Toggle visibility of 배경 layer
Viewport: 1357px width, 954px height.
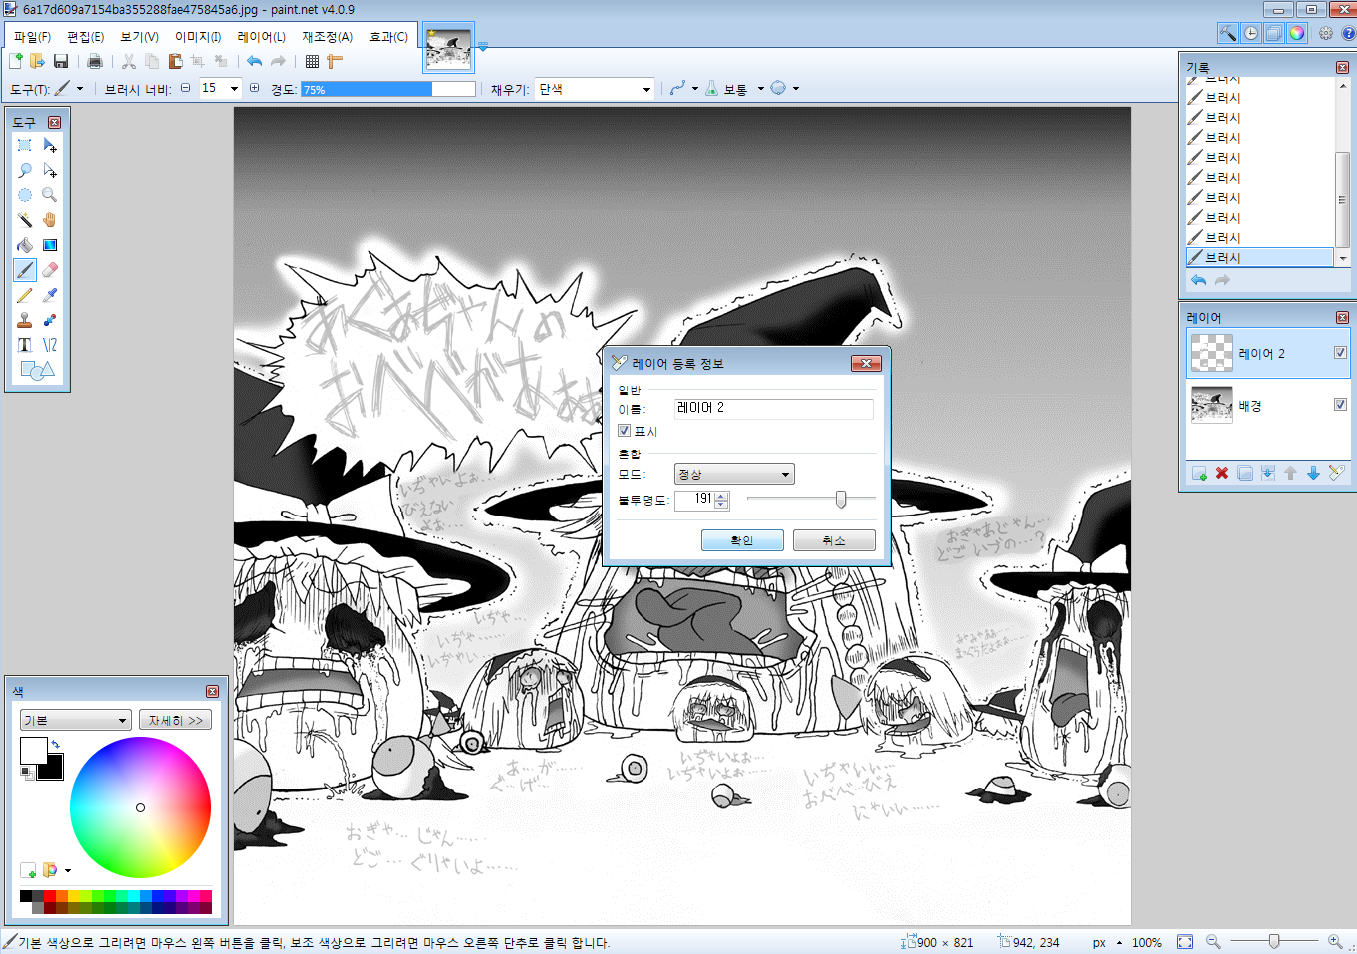[x=1340, y=405]
